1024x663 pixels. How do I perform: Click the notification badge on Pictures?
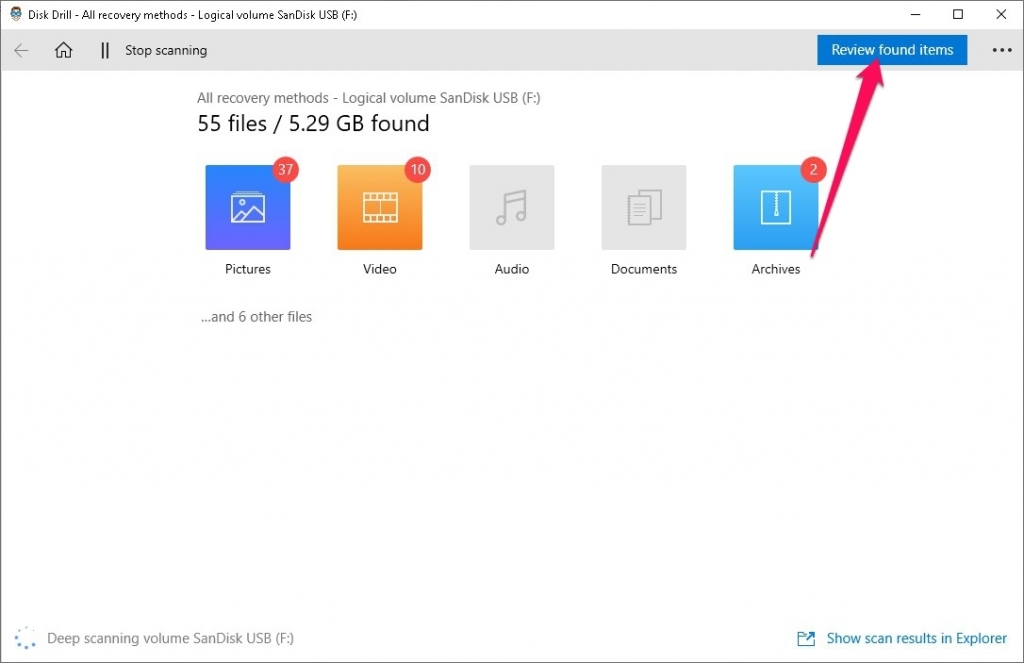[286, 170]
